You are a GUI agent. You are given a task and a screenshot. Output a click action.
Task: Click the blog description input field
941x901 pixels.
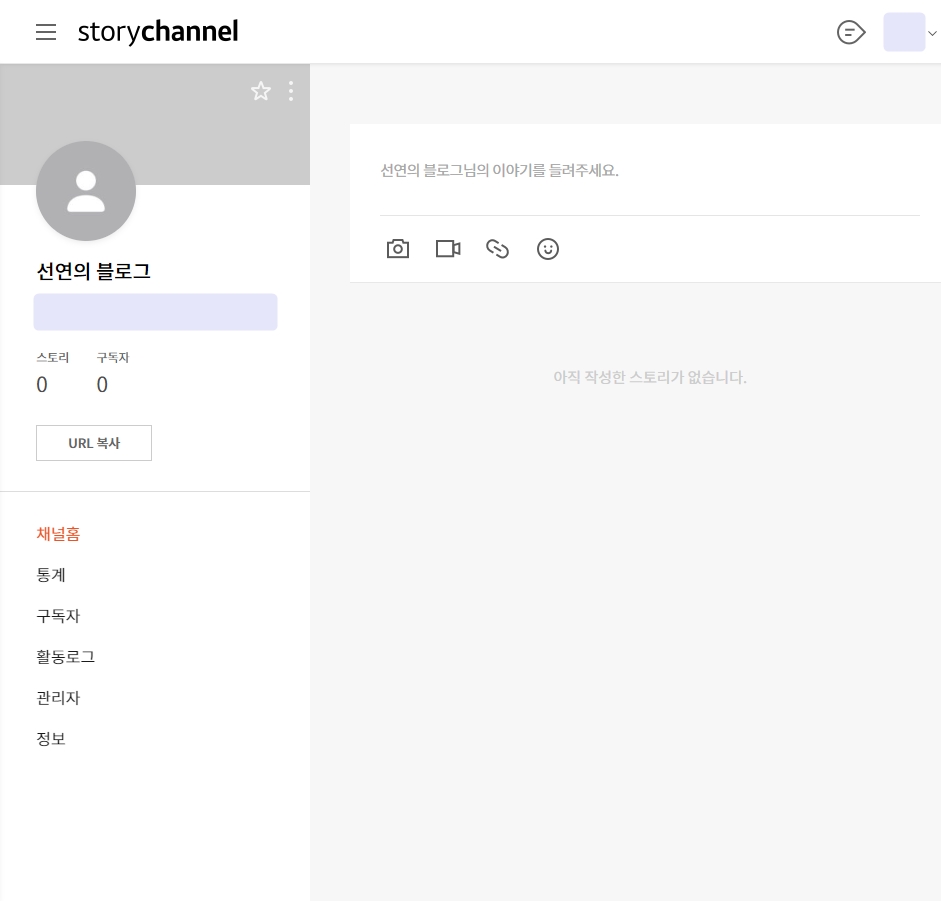coord(155,312)
